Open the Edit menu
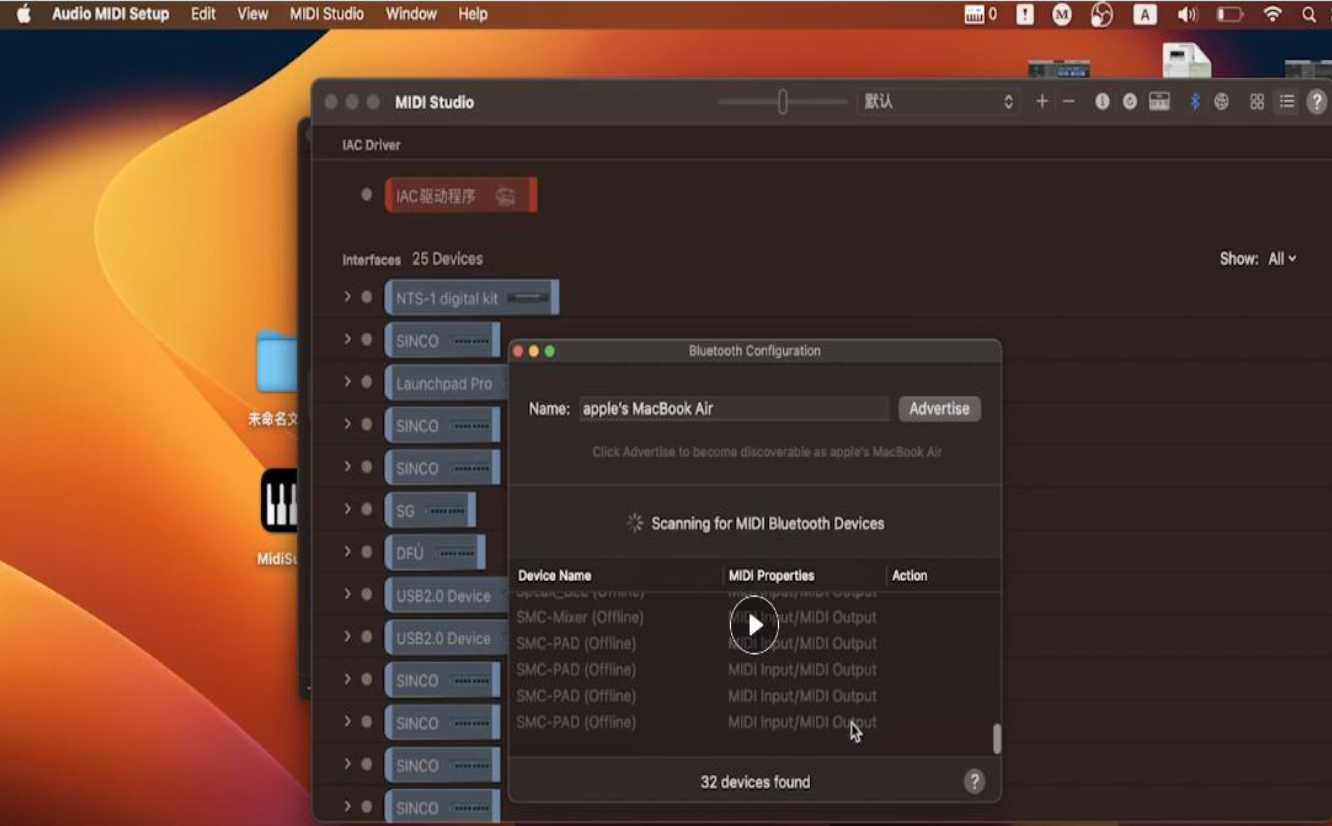Image resolution: width=1332 pixels, height=826 pixels. click(203, 14)
